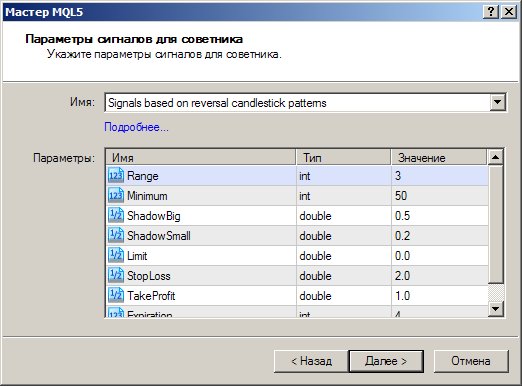Click the double type cell of StopLoss
Viewport: 522px width, 386px height.
[x=344, y=276]
